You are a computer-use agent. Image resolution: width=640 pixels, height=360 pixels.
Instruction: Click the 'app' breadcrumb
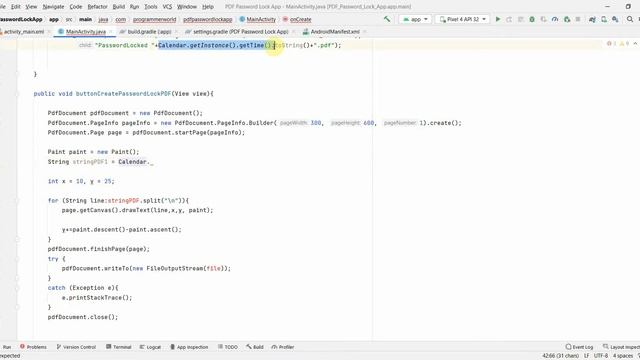(x=54, y=19)
